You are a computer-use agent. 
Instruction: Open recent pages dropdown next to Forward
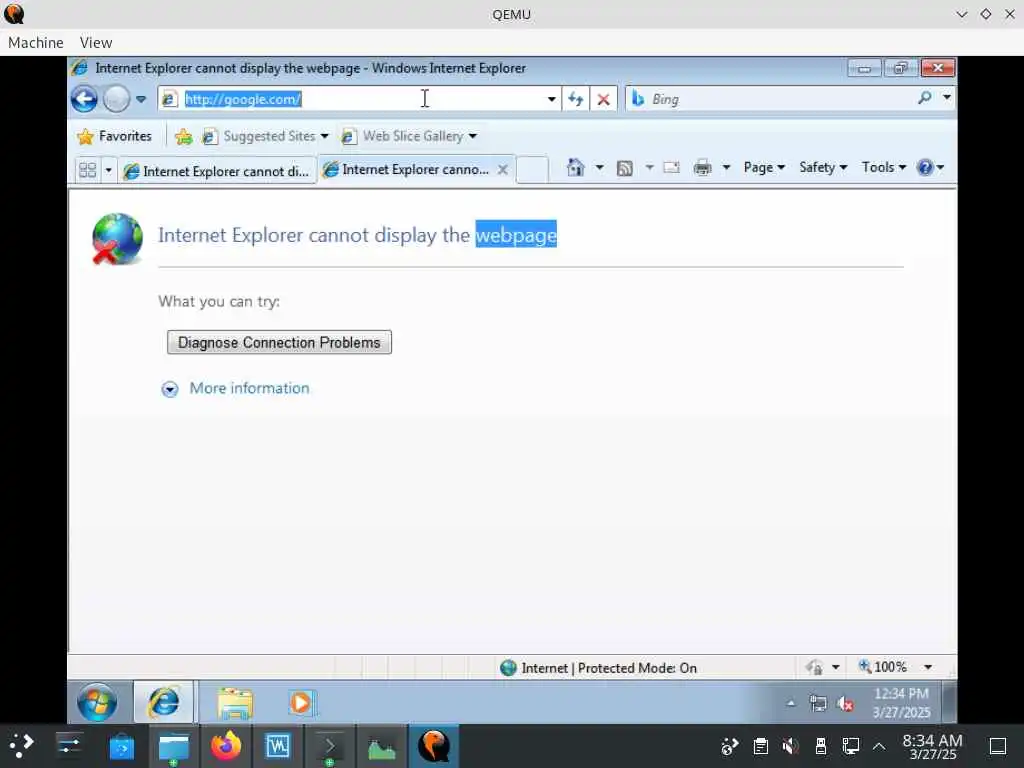[x=141, y=99]
